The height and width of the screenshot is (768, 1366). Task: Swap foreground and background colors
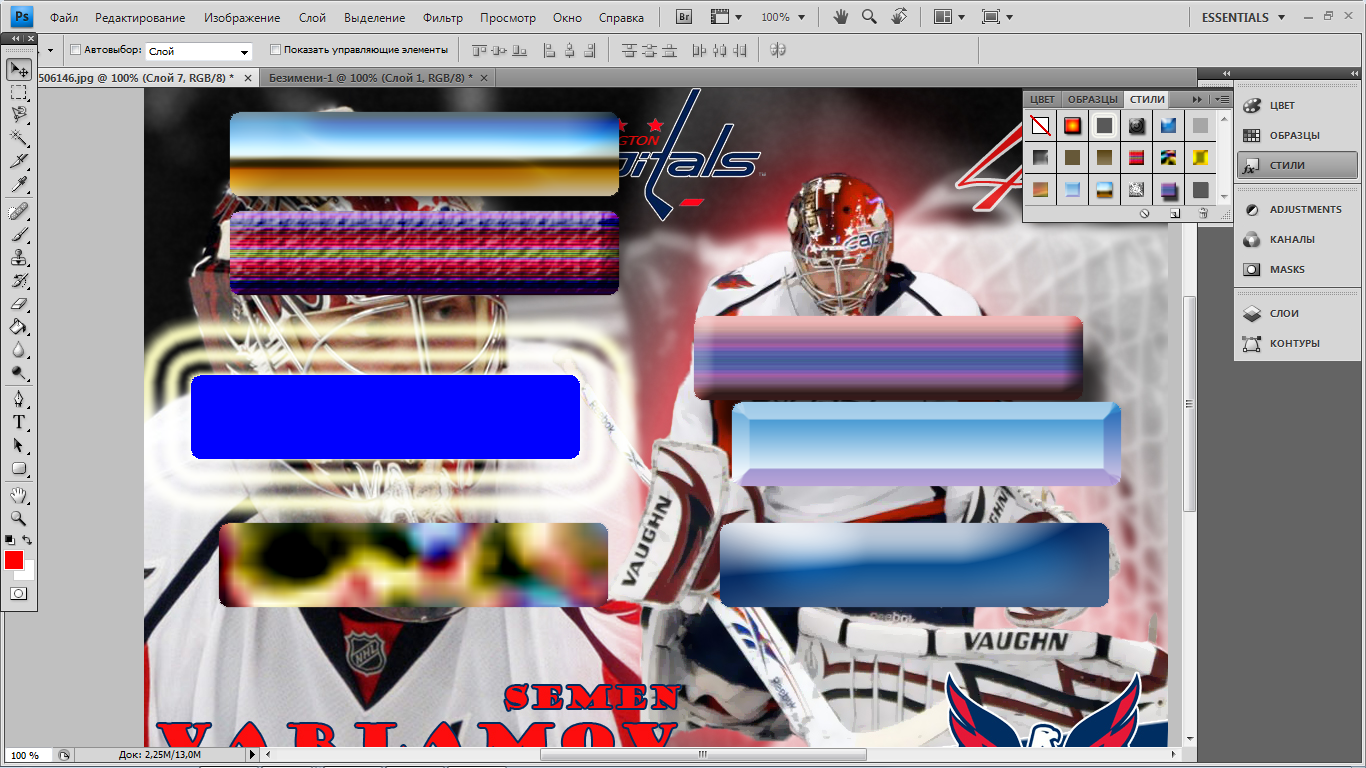[x=28, y=540]
